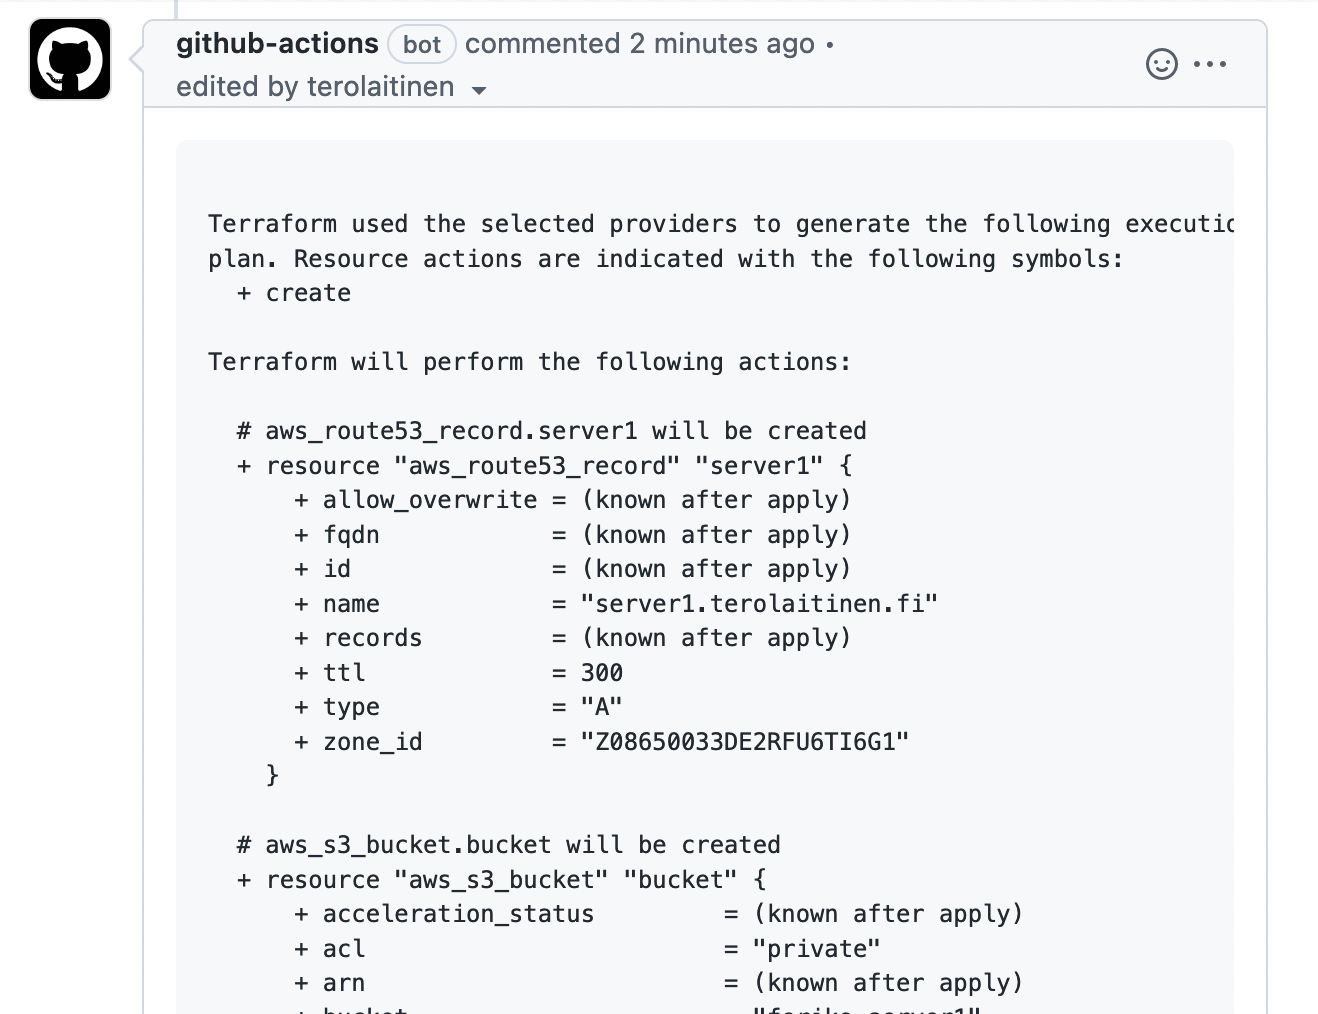Screen dimensions: 1318x1014
Task: Click the type "A" value
Action: coord(602,707)
